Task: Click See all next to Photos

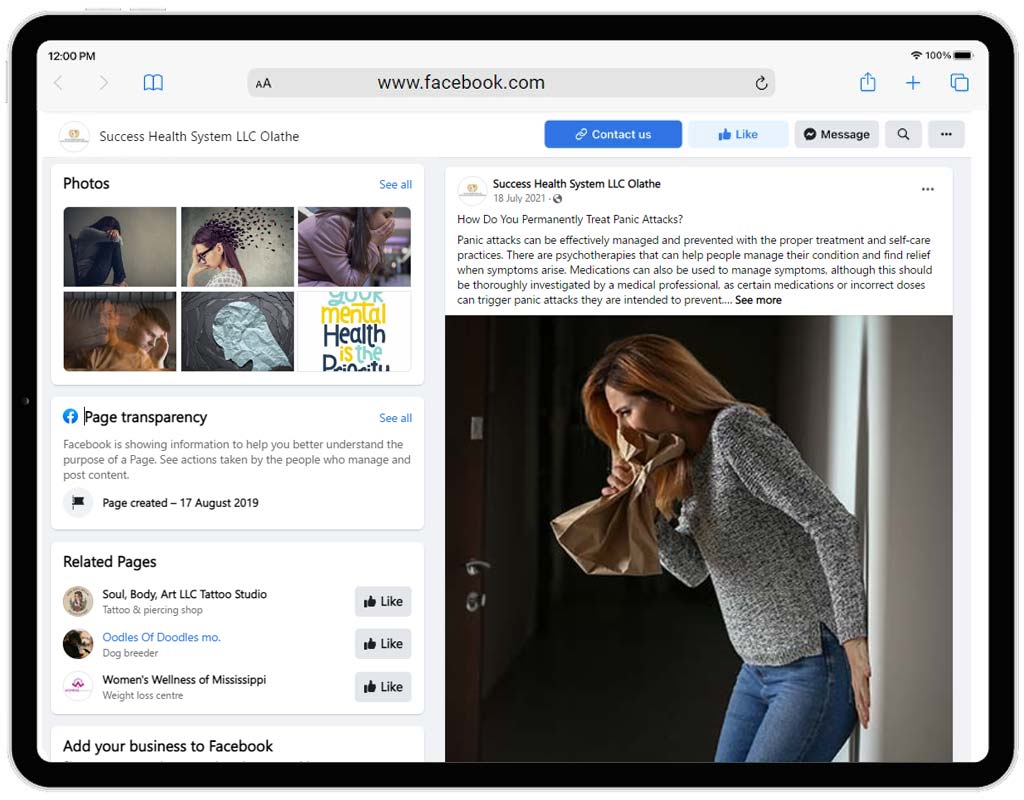Action: tap(395, 185)
